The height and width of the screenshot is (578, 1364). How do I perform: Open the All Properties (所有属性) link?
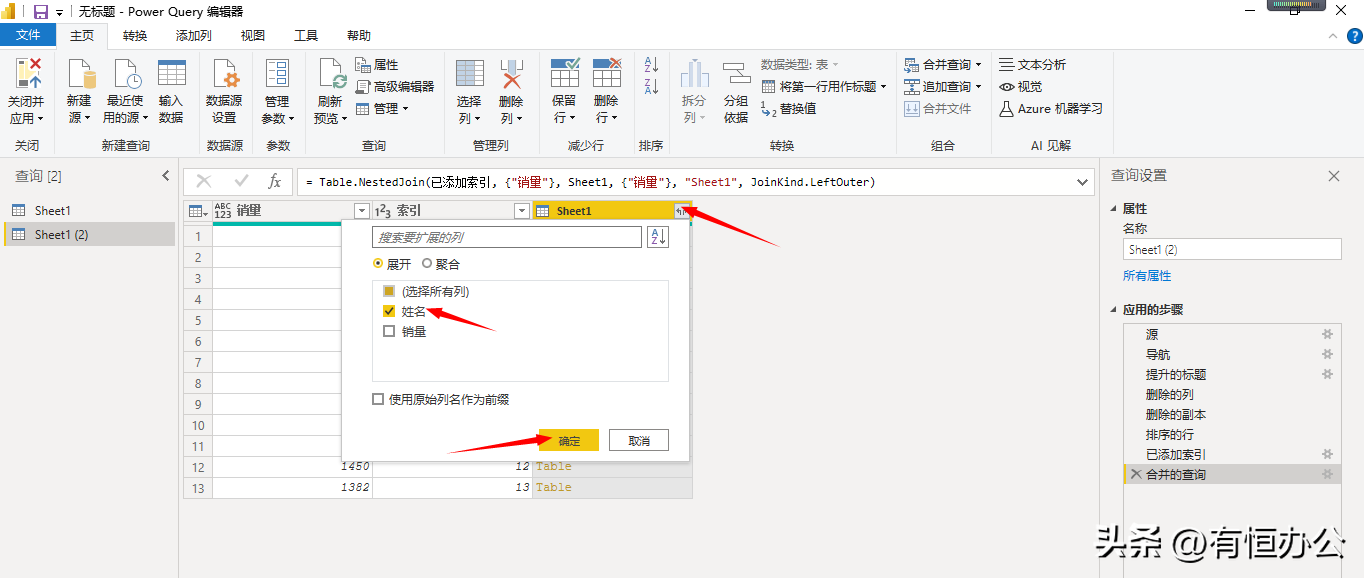1147,276
